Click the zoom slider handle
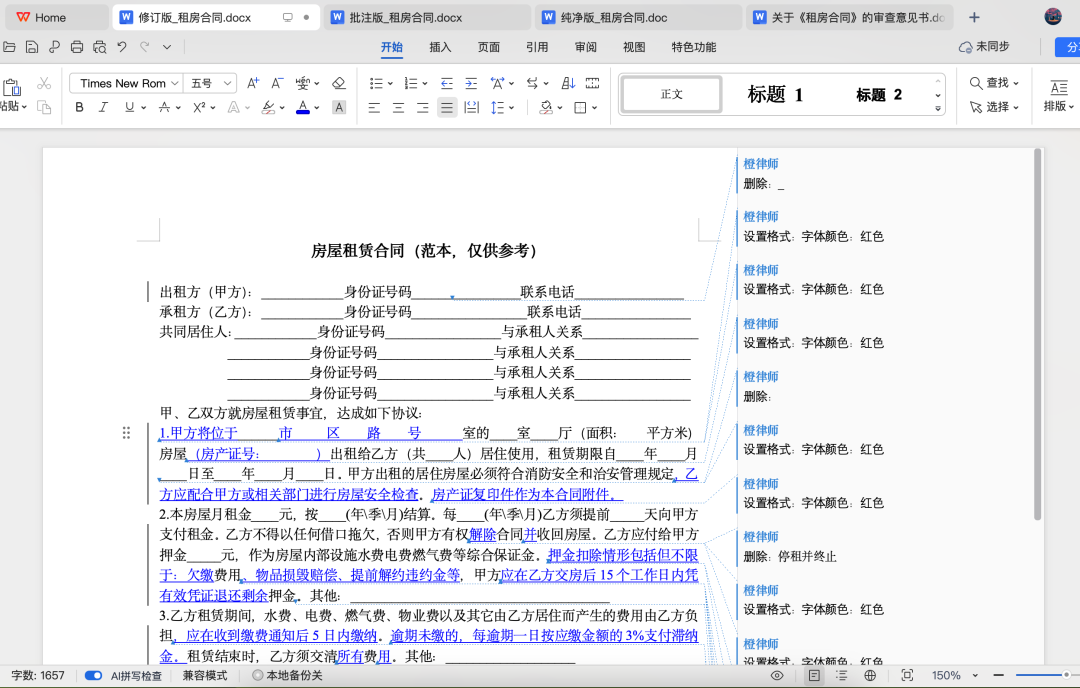Screen dimensions: 1080x688 [x=1066, y=676]
